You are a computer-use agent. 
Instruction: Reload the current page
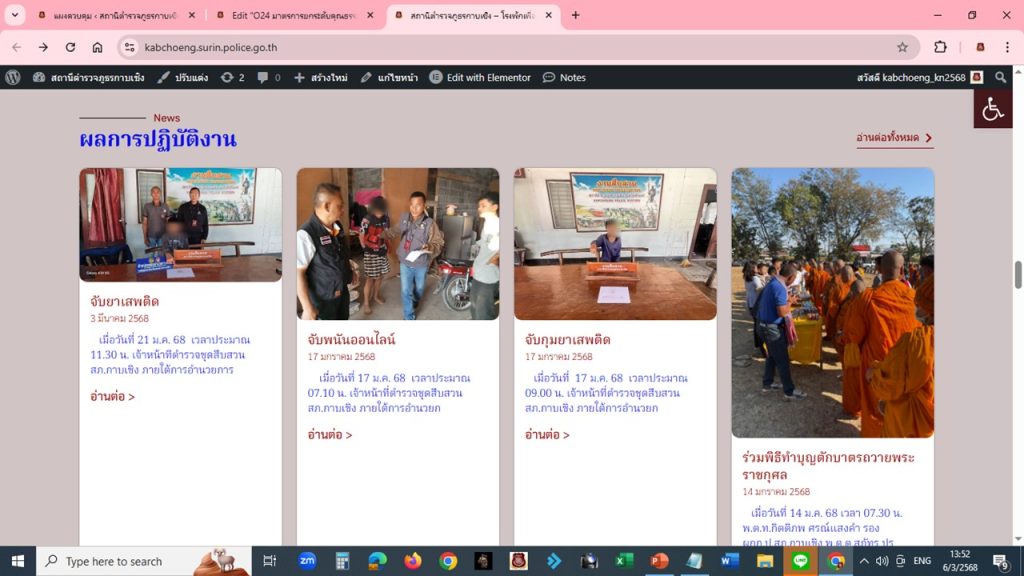70,47
